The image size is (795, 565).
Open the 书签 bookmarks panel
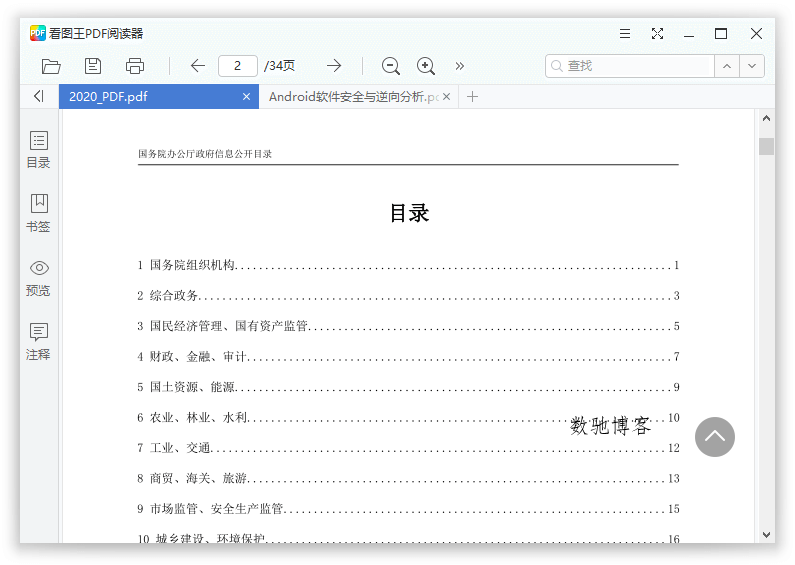point(39,214)
